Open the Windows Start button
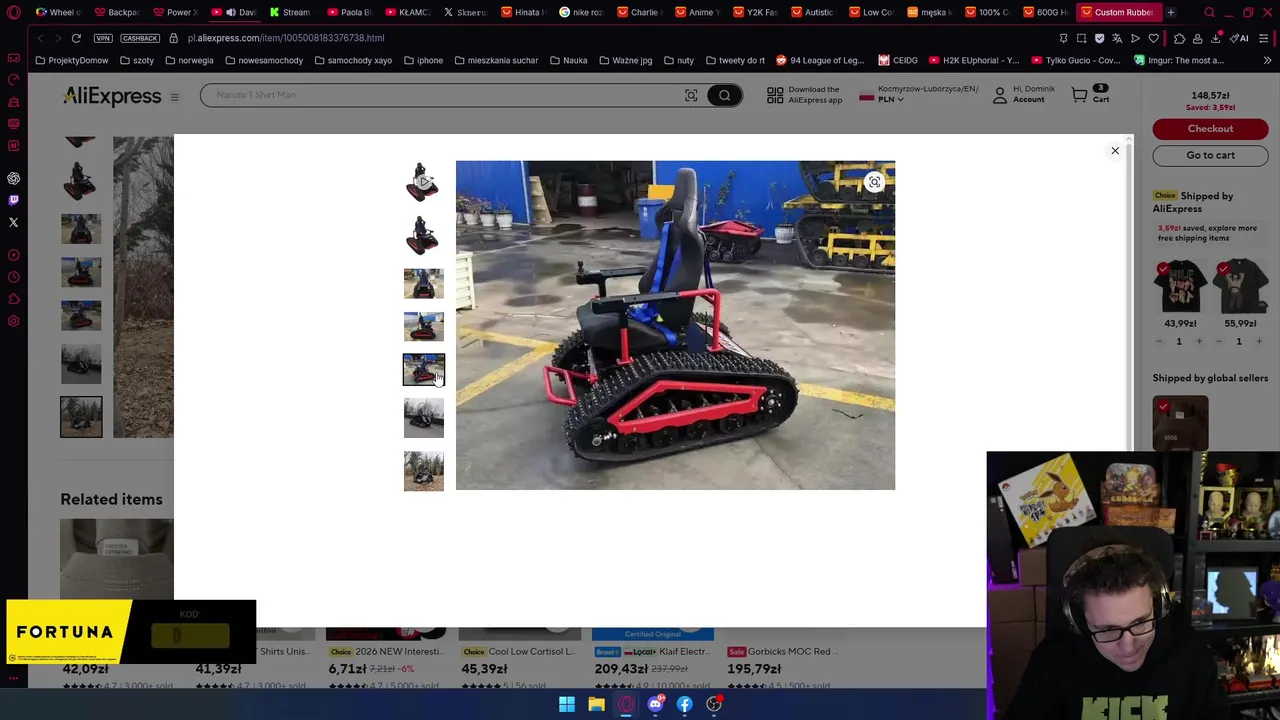Screen dimensions: 1280x720 pos(567,705)
